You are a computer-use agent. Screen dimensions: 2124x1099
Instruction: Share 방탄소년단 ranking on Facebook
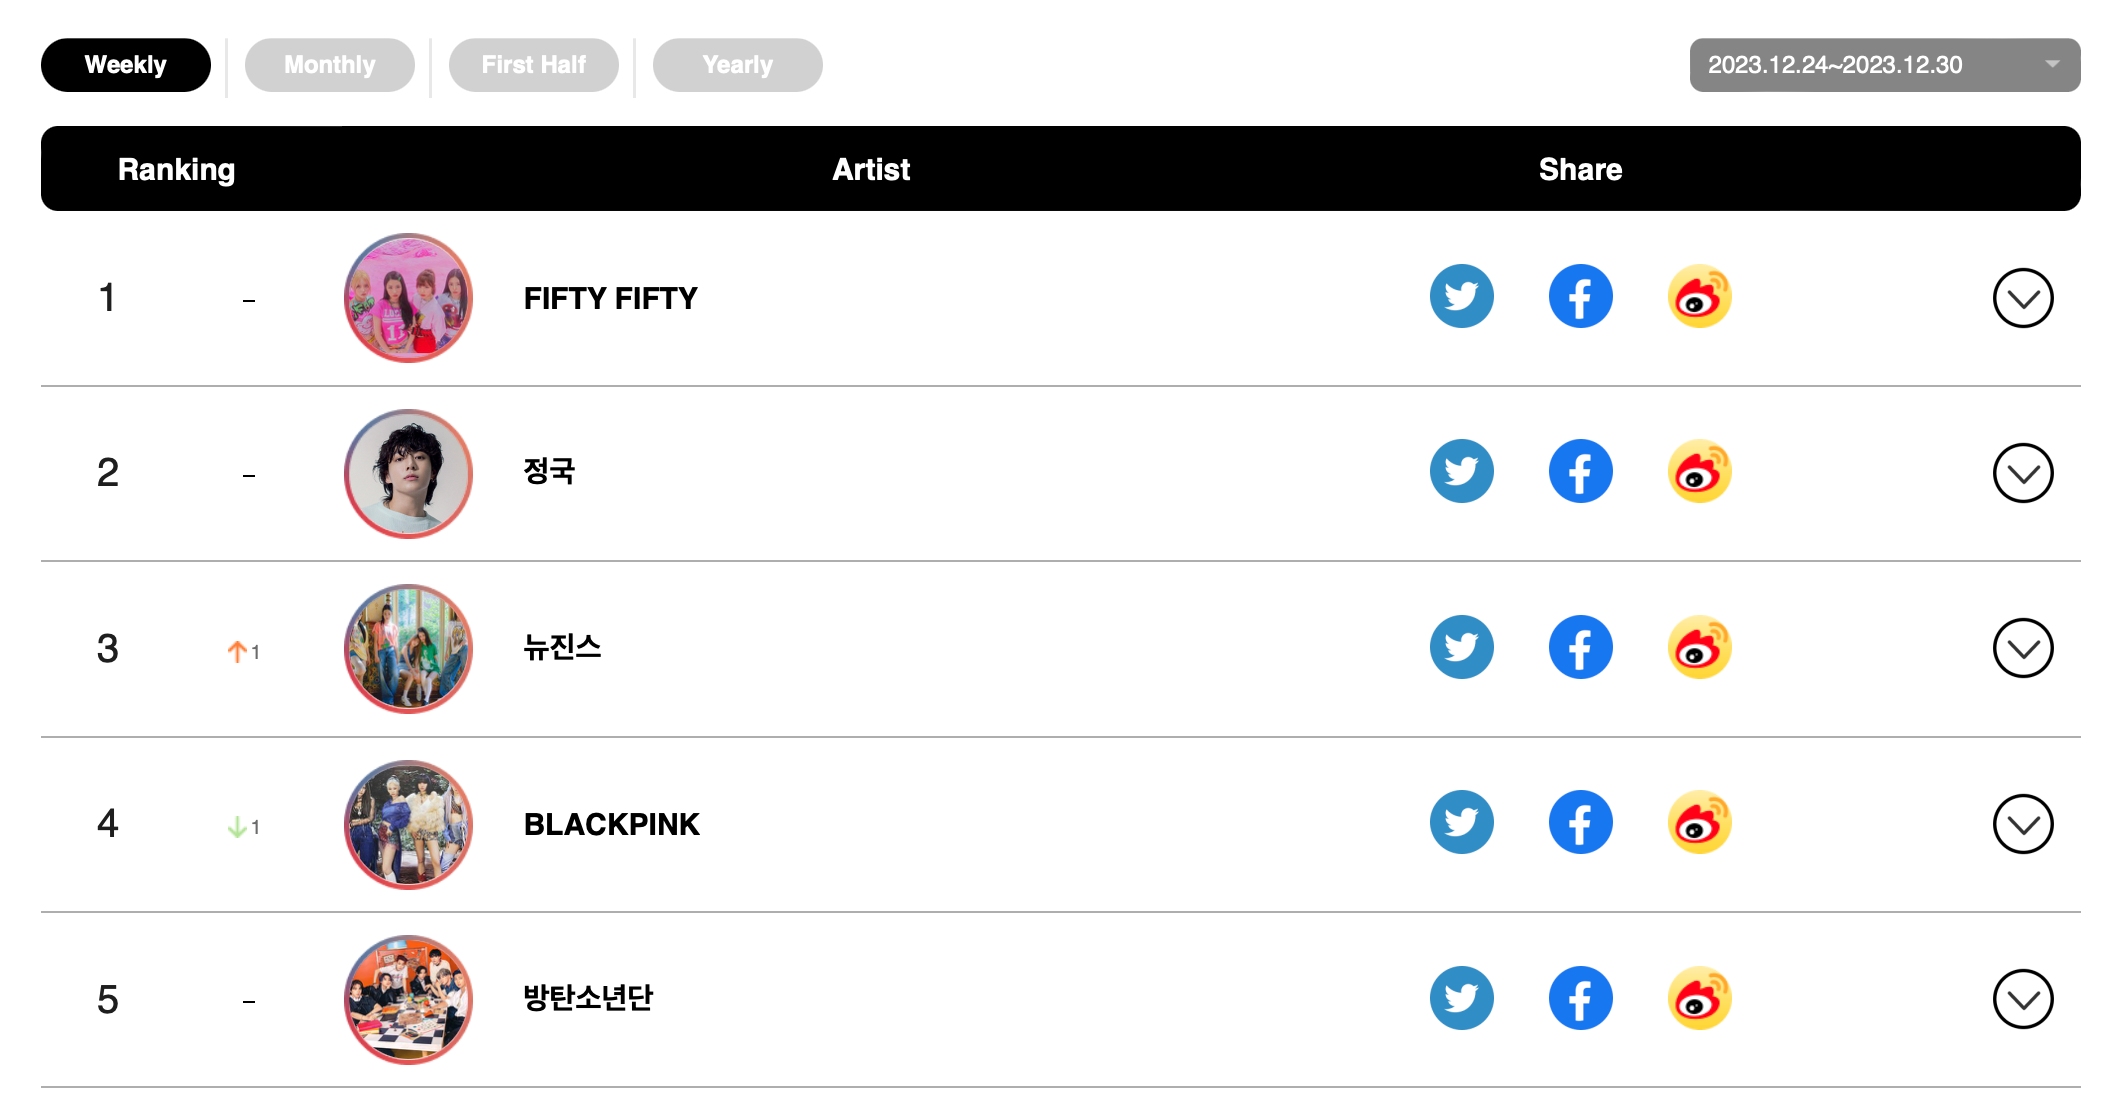click(x=1580, y=998)
